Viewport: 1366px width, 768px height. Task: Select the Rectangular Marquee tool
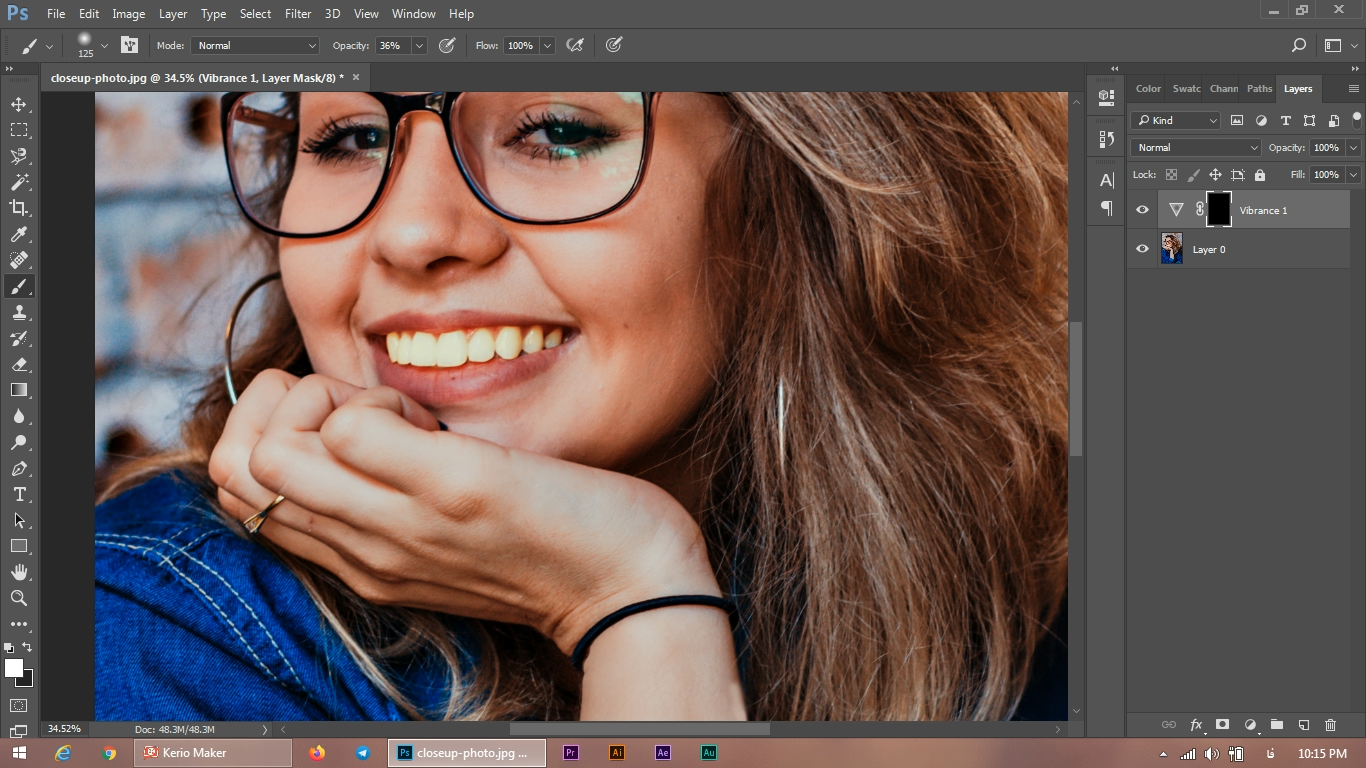coord(19,130)
